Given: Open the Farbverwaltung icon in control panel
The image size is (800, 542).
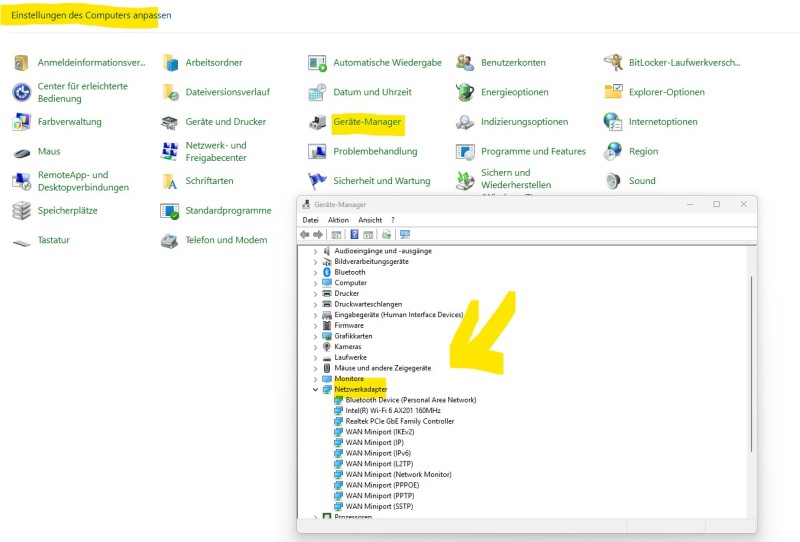Looking at the screenshot, I should 21,122.
